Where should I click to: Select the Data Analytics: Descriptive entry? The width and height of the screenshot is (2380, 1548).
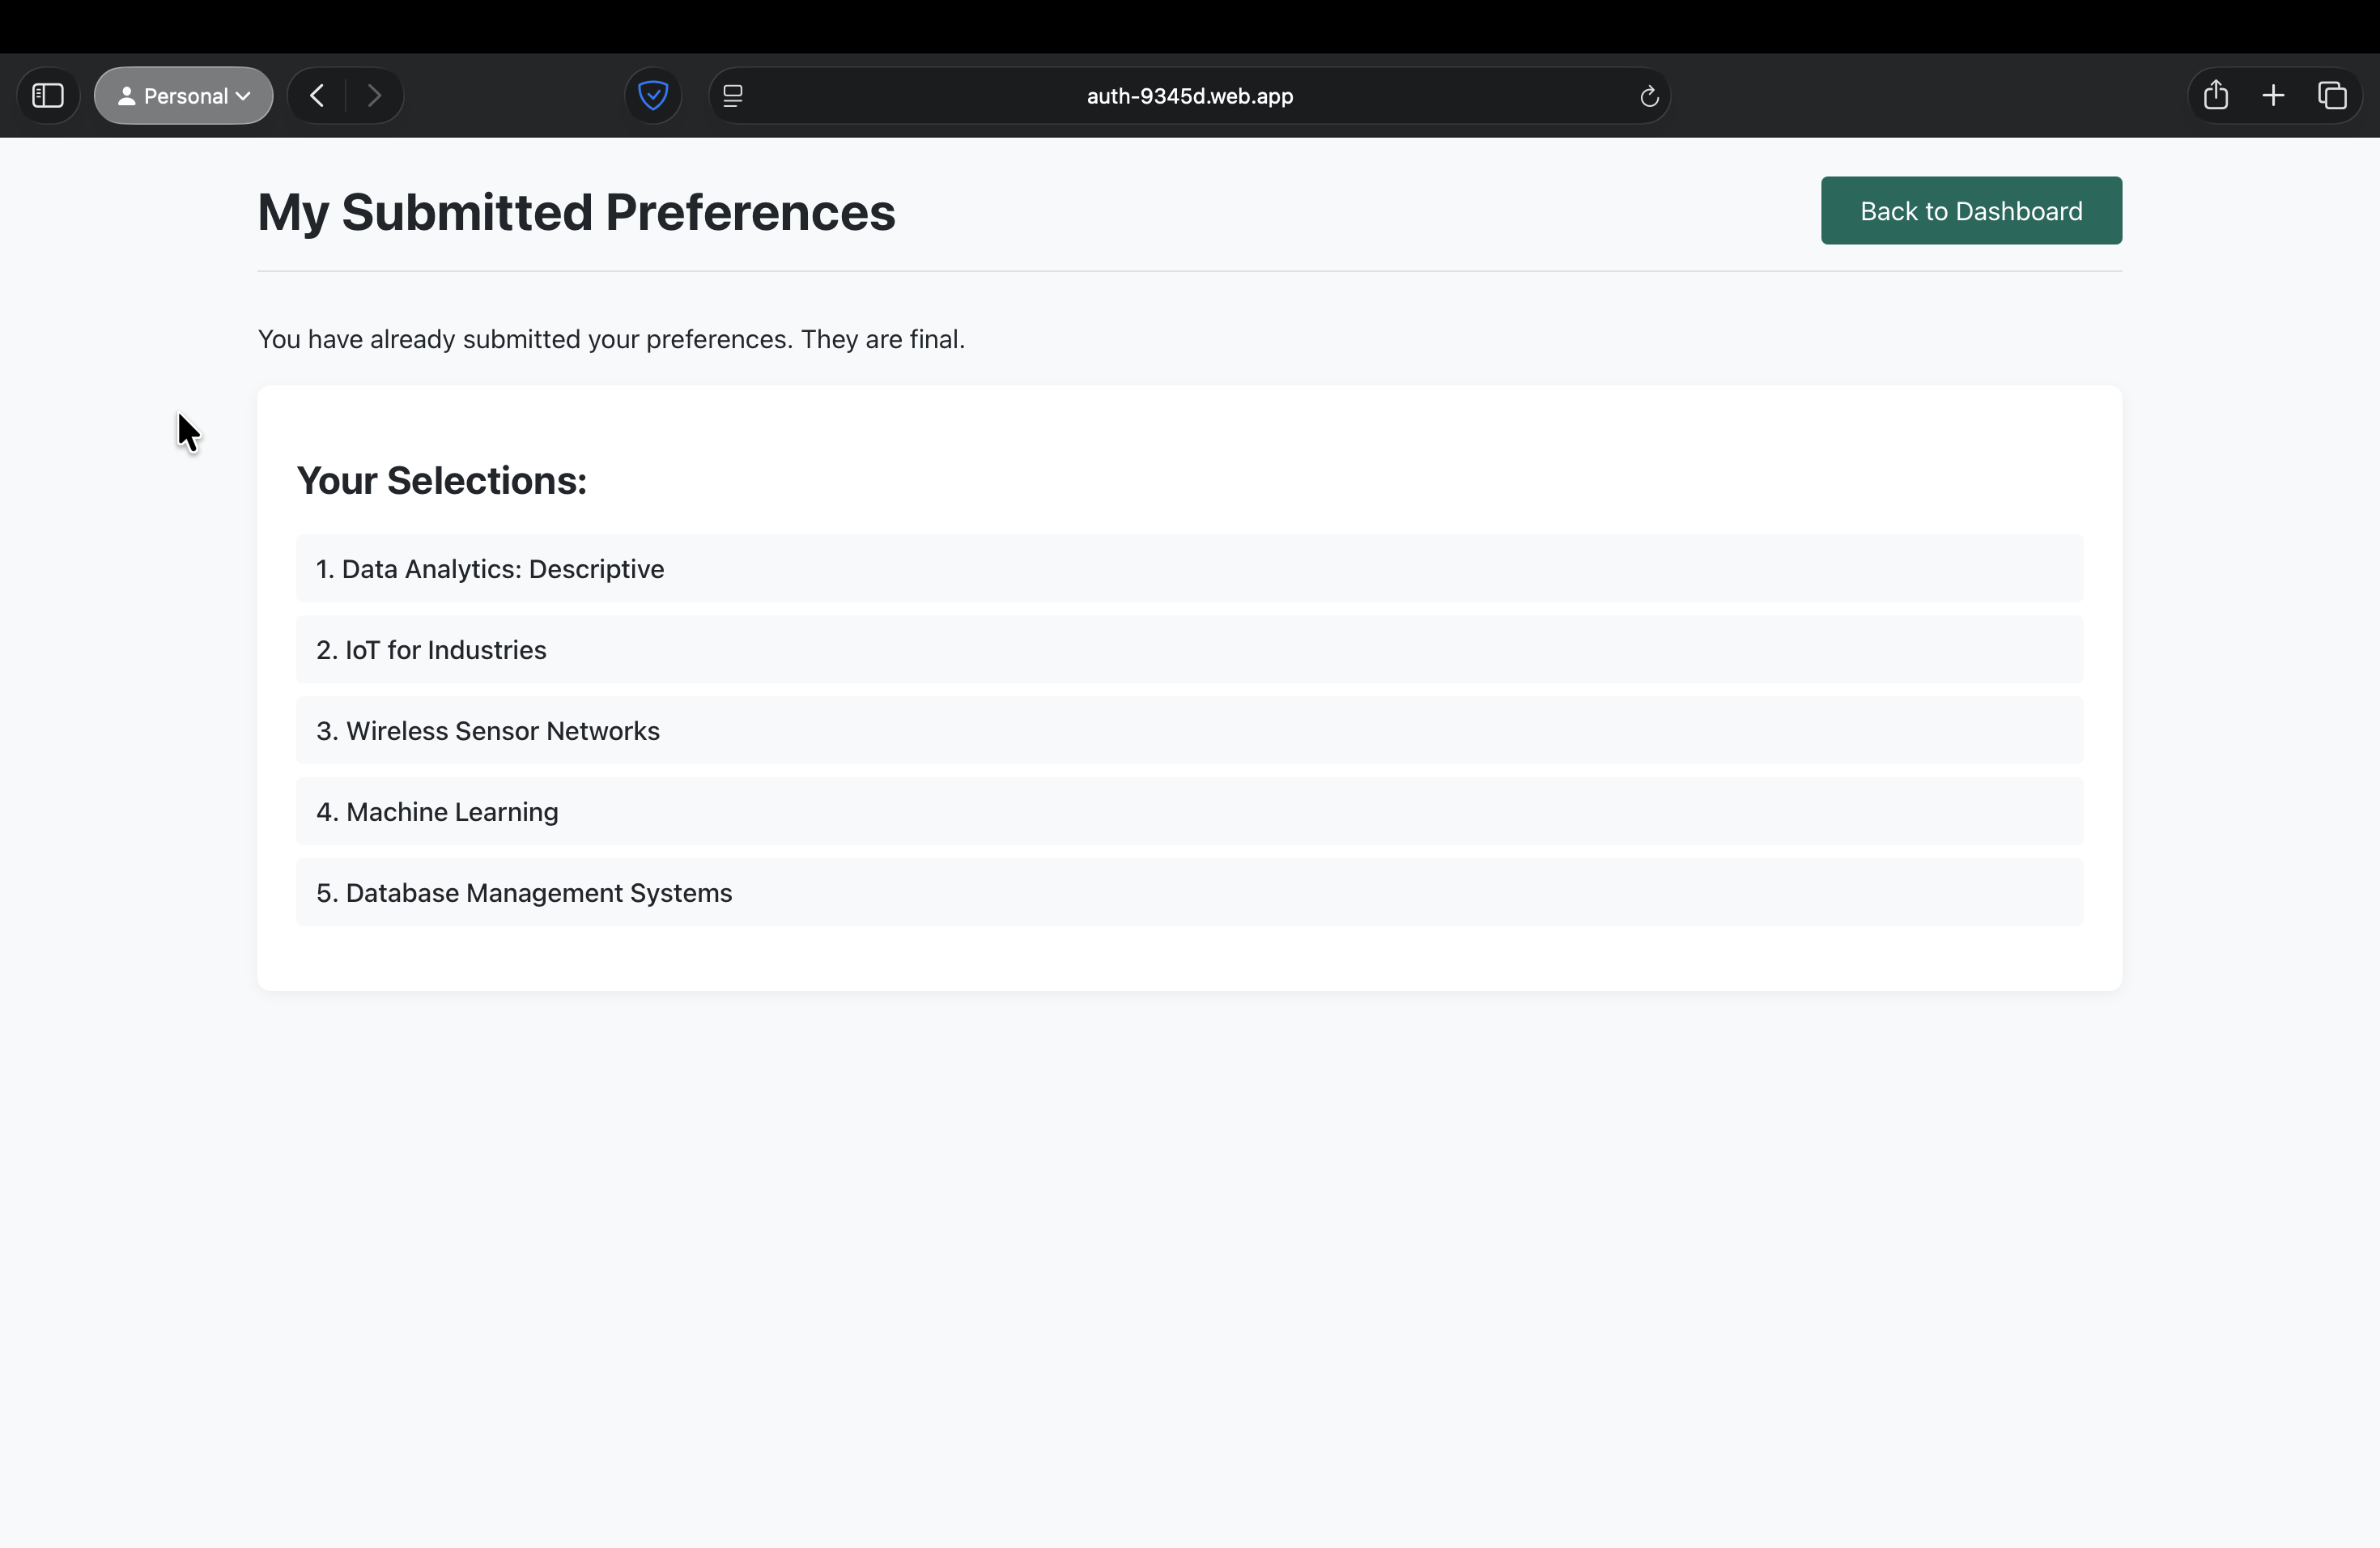tap(1189, 568)
